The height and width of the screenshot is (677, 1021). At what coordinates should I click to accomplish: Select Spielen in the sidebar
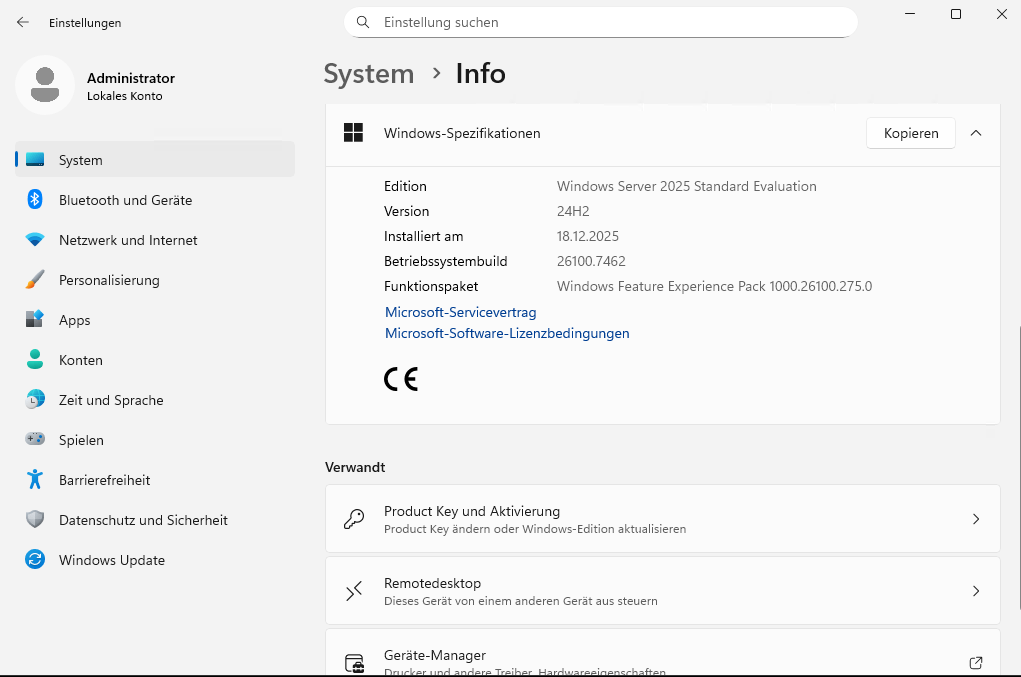click(81, 440)
